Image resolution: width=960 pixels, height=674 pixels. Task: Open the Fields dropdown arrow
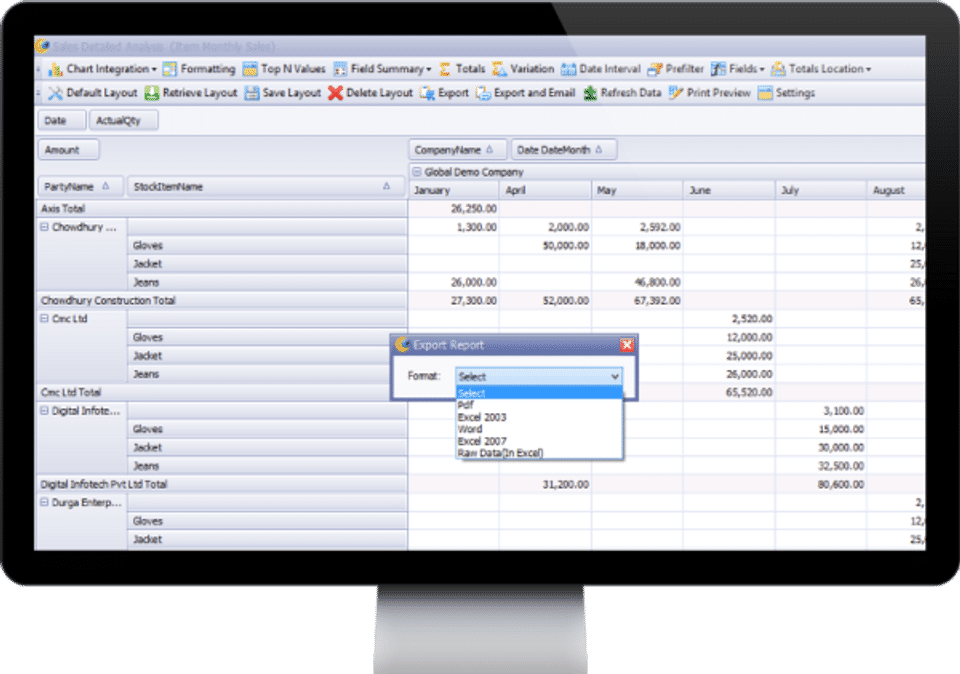tap(762, 70)
